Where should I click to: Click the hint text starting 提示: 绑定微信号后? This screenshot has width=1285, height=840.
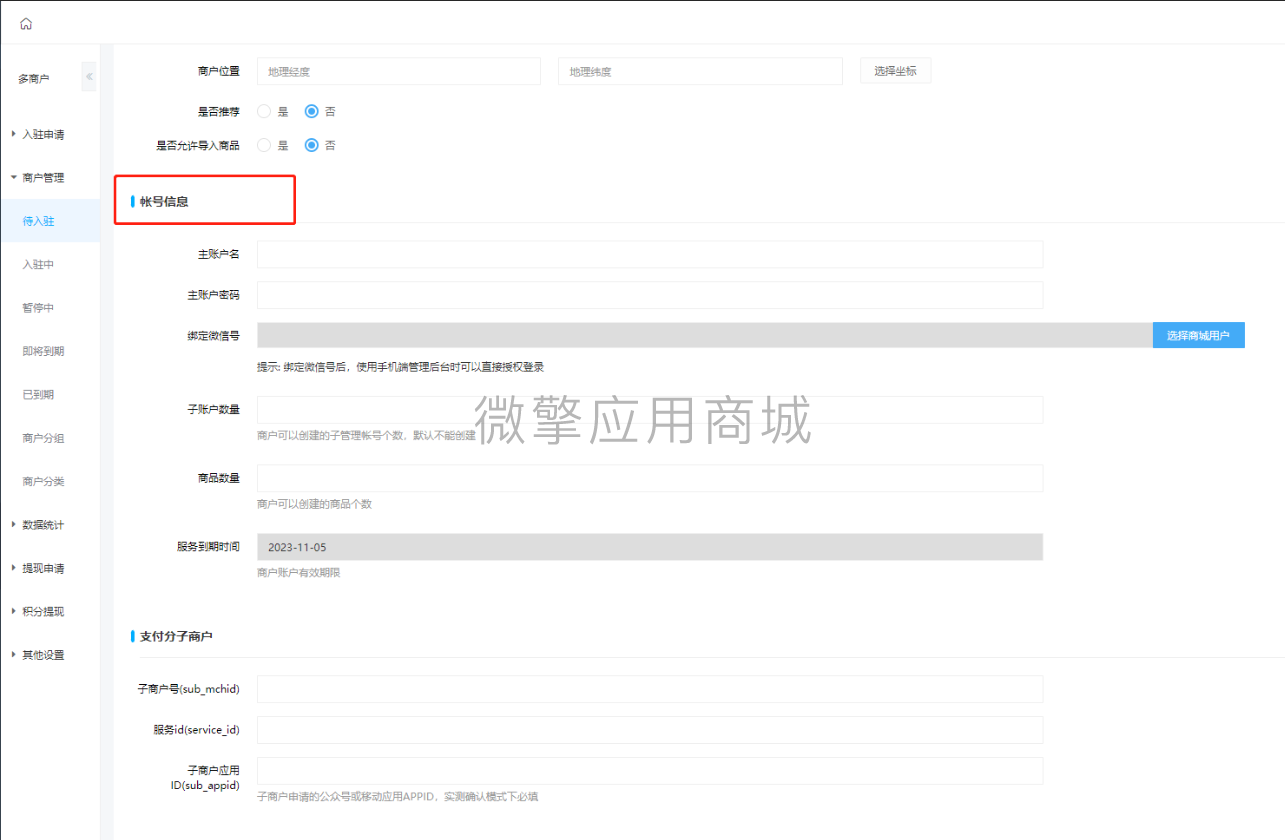click(400, 367)
